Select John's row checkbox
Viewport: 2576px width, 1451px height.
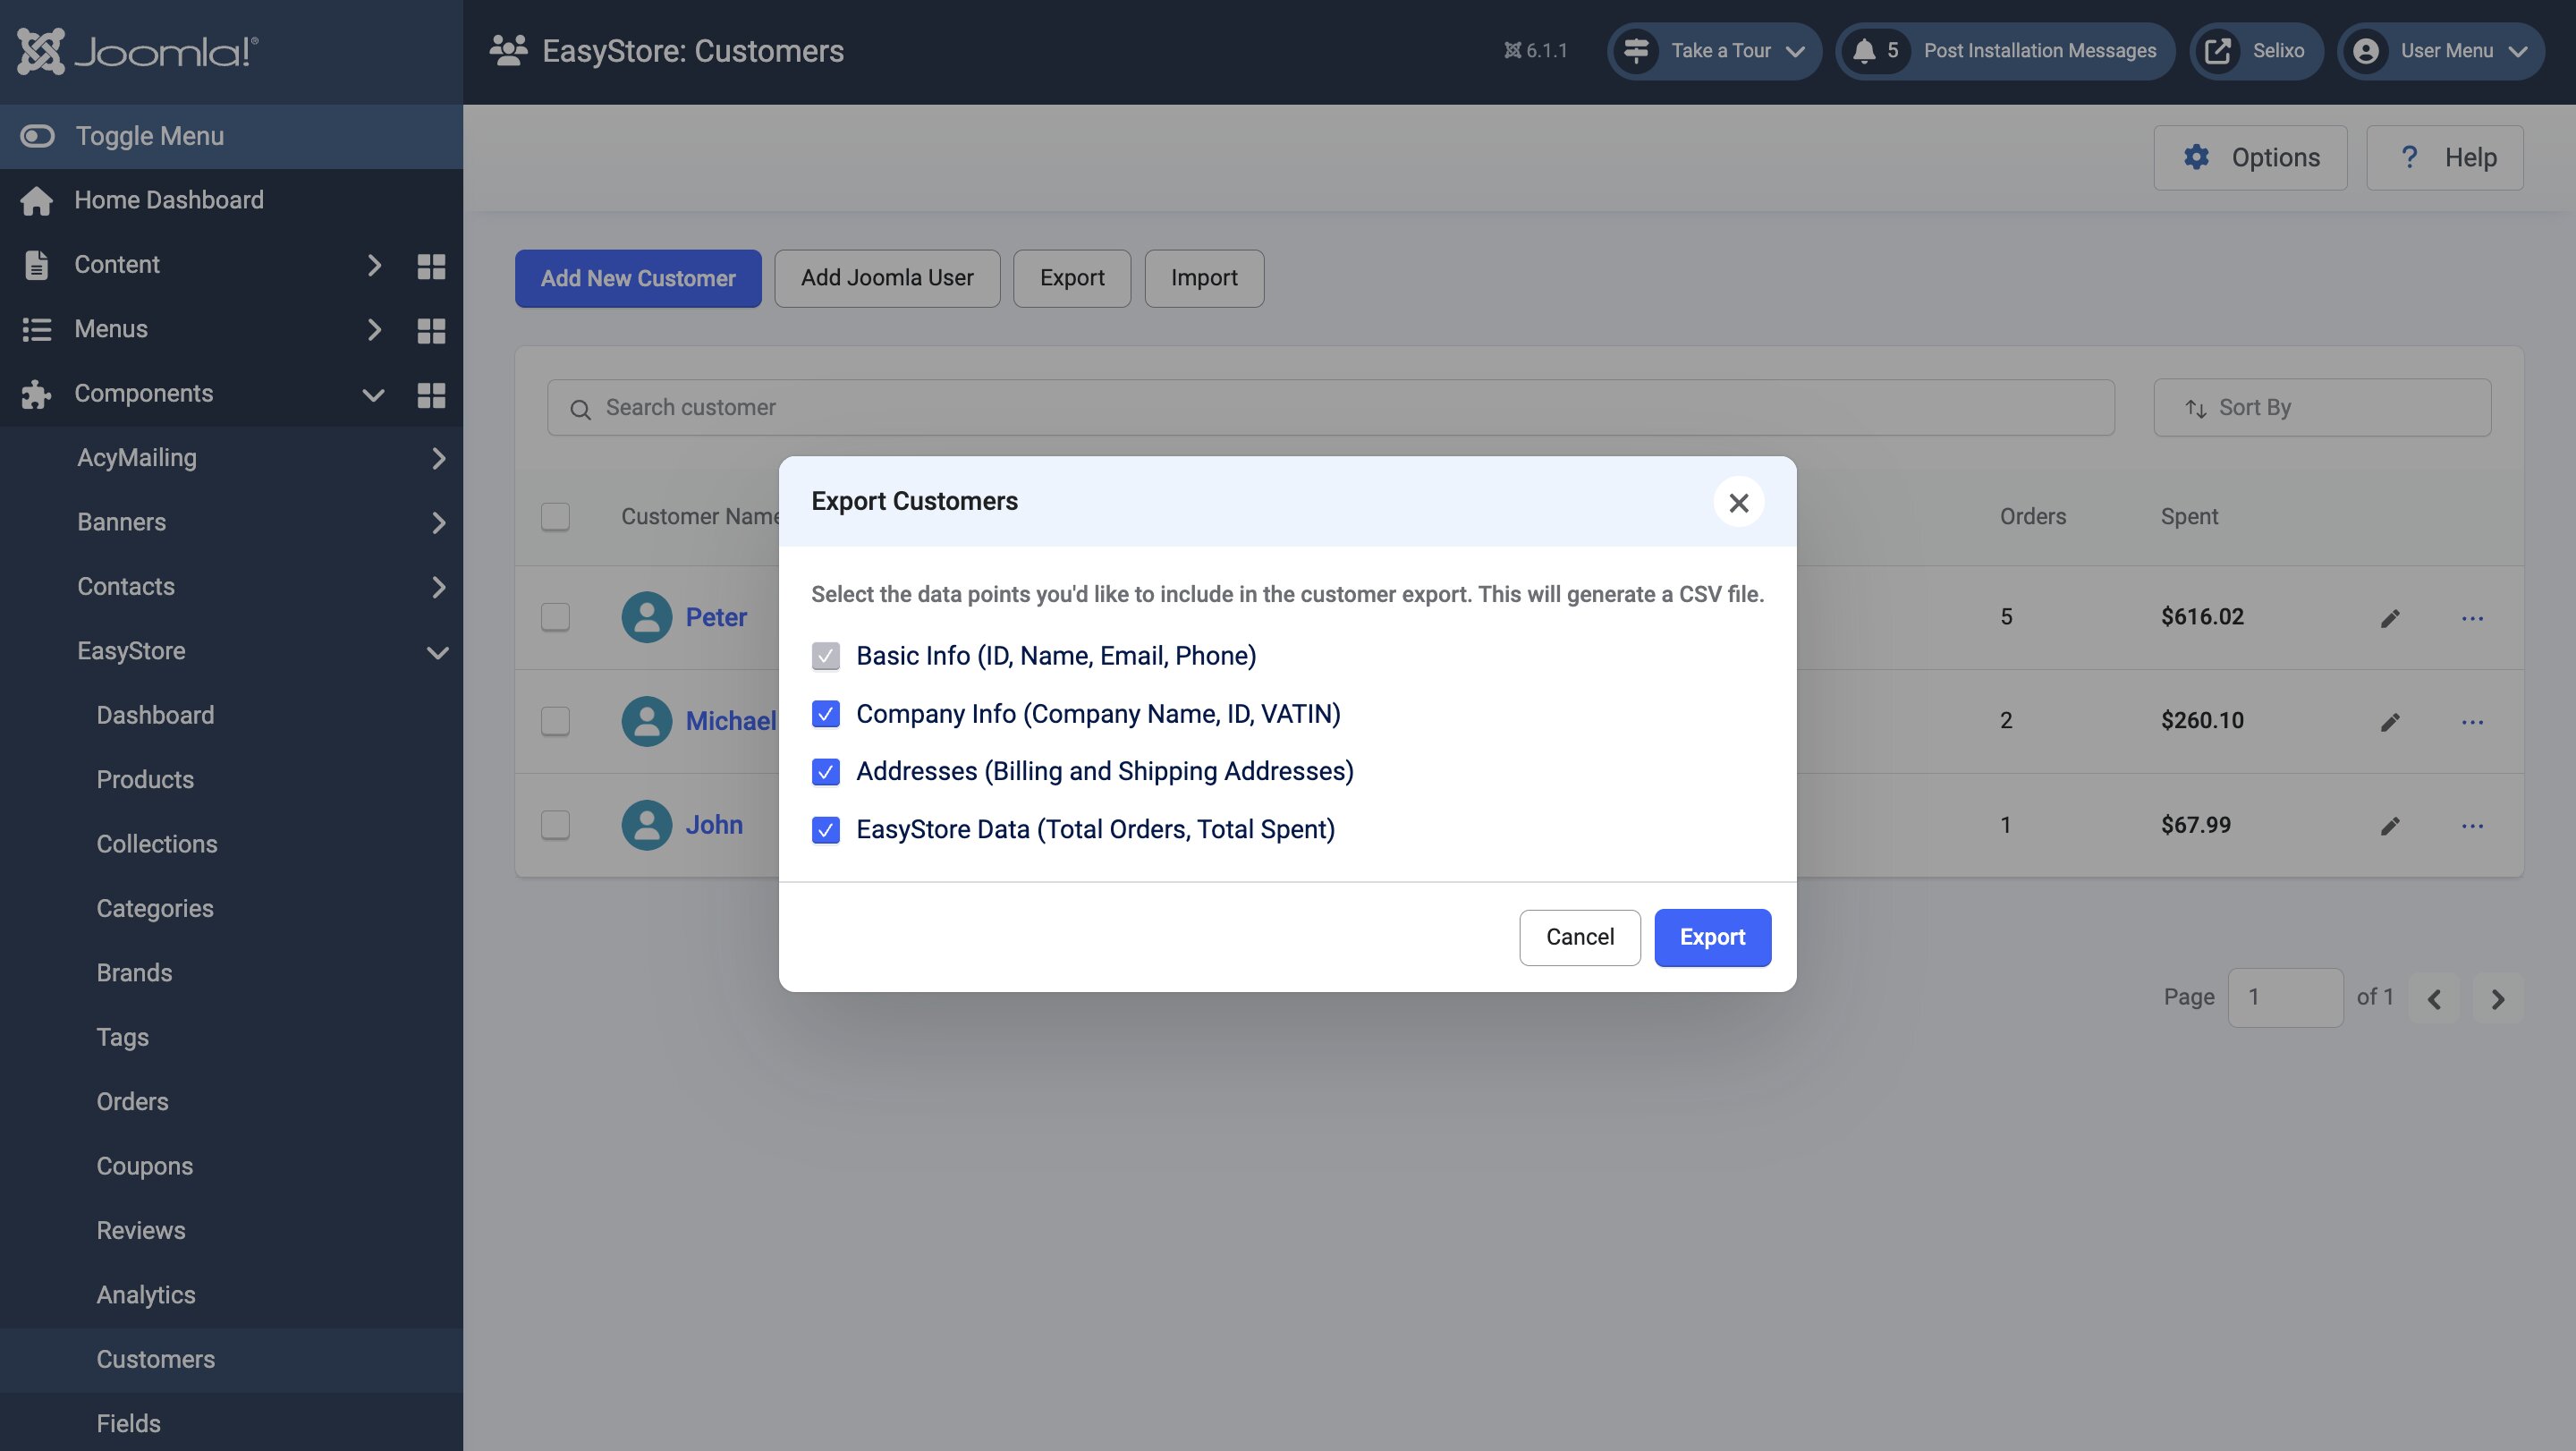[555, 825]
